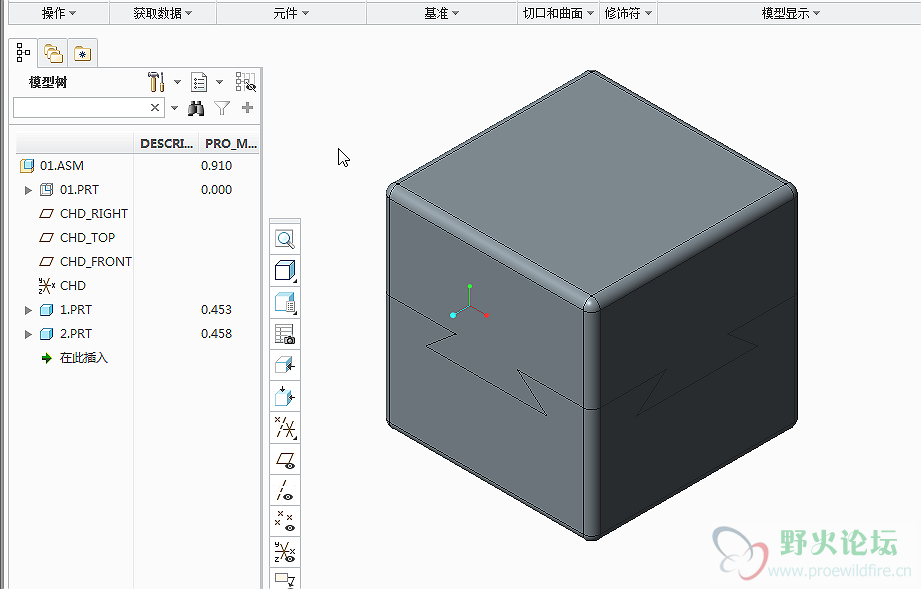Click the csys icon beside CHD
Viewport: 921px width, 589px height.
[46, 286]
